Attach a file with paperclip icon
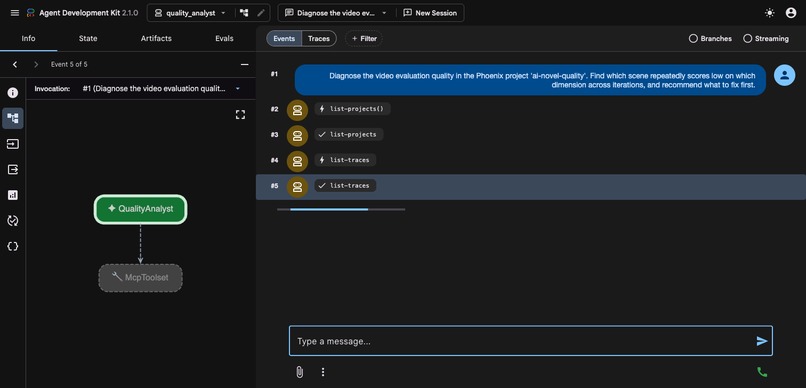 click(x=300, y=372)
